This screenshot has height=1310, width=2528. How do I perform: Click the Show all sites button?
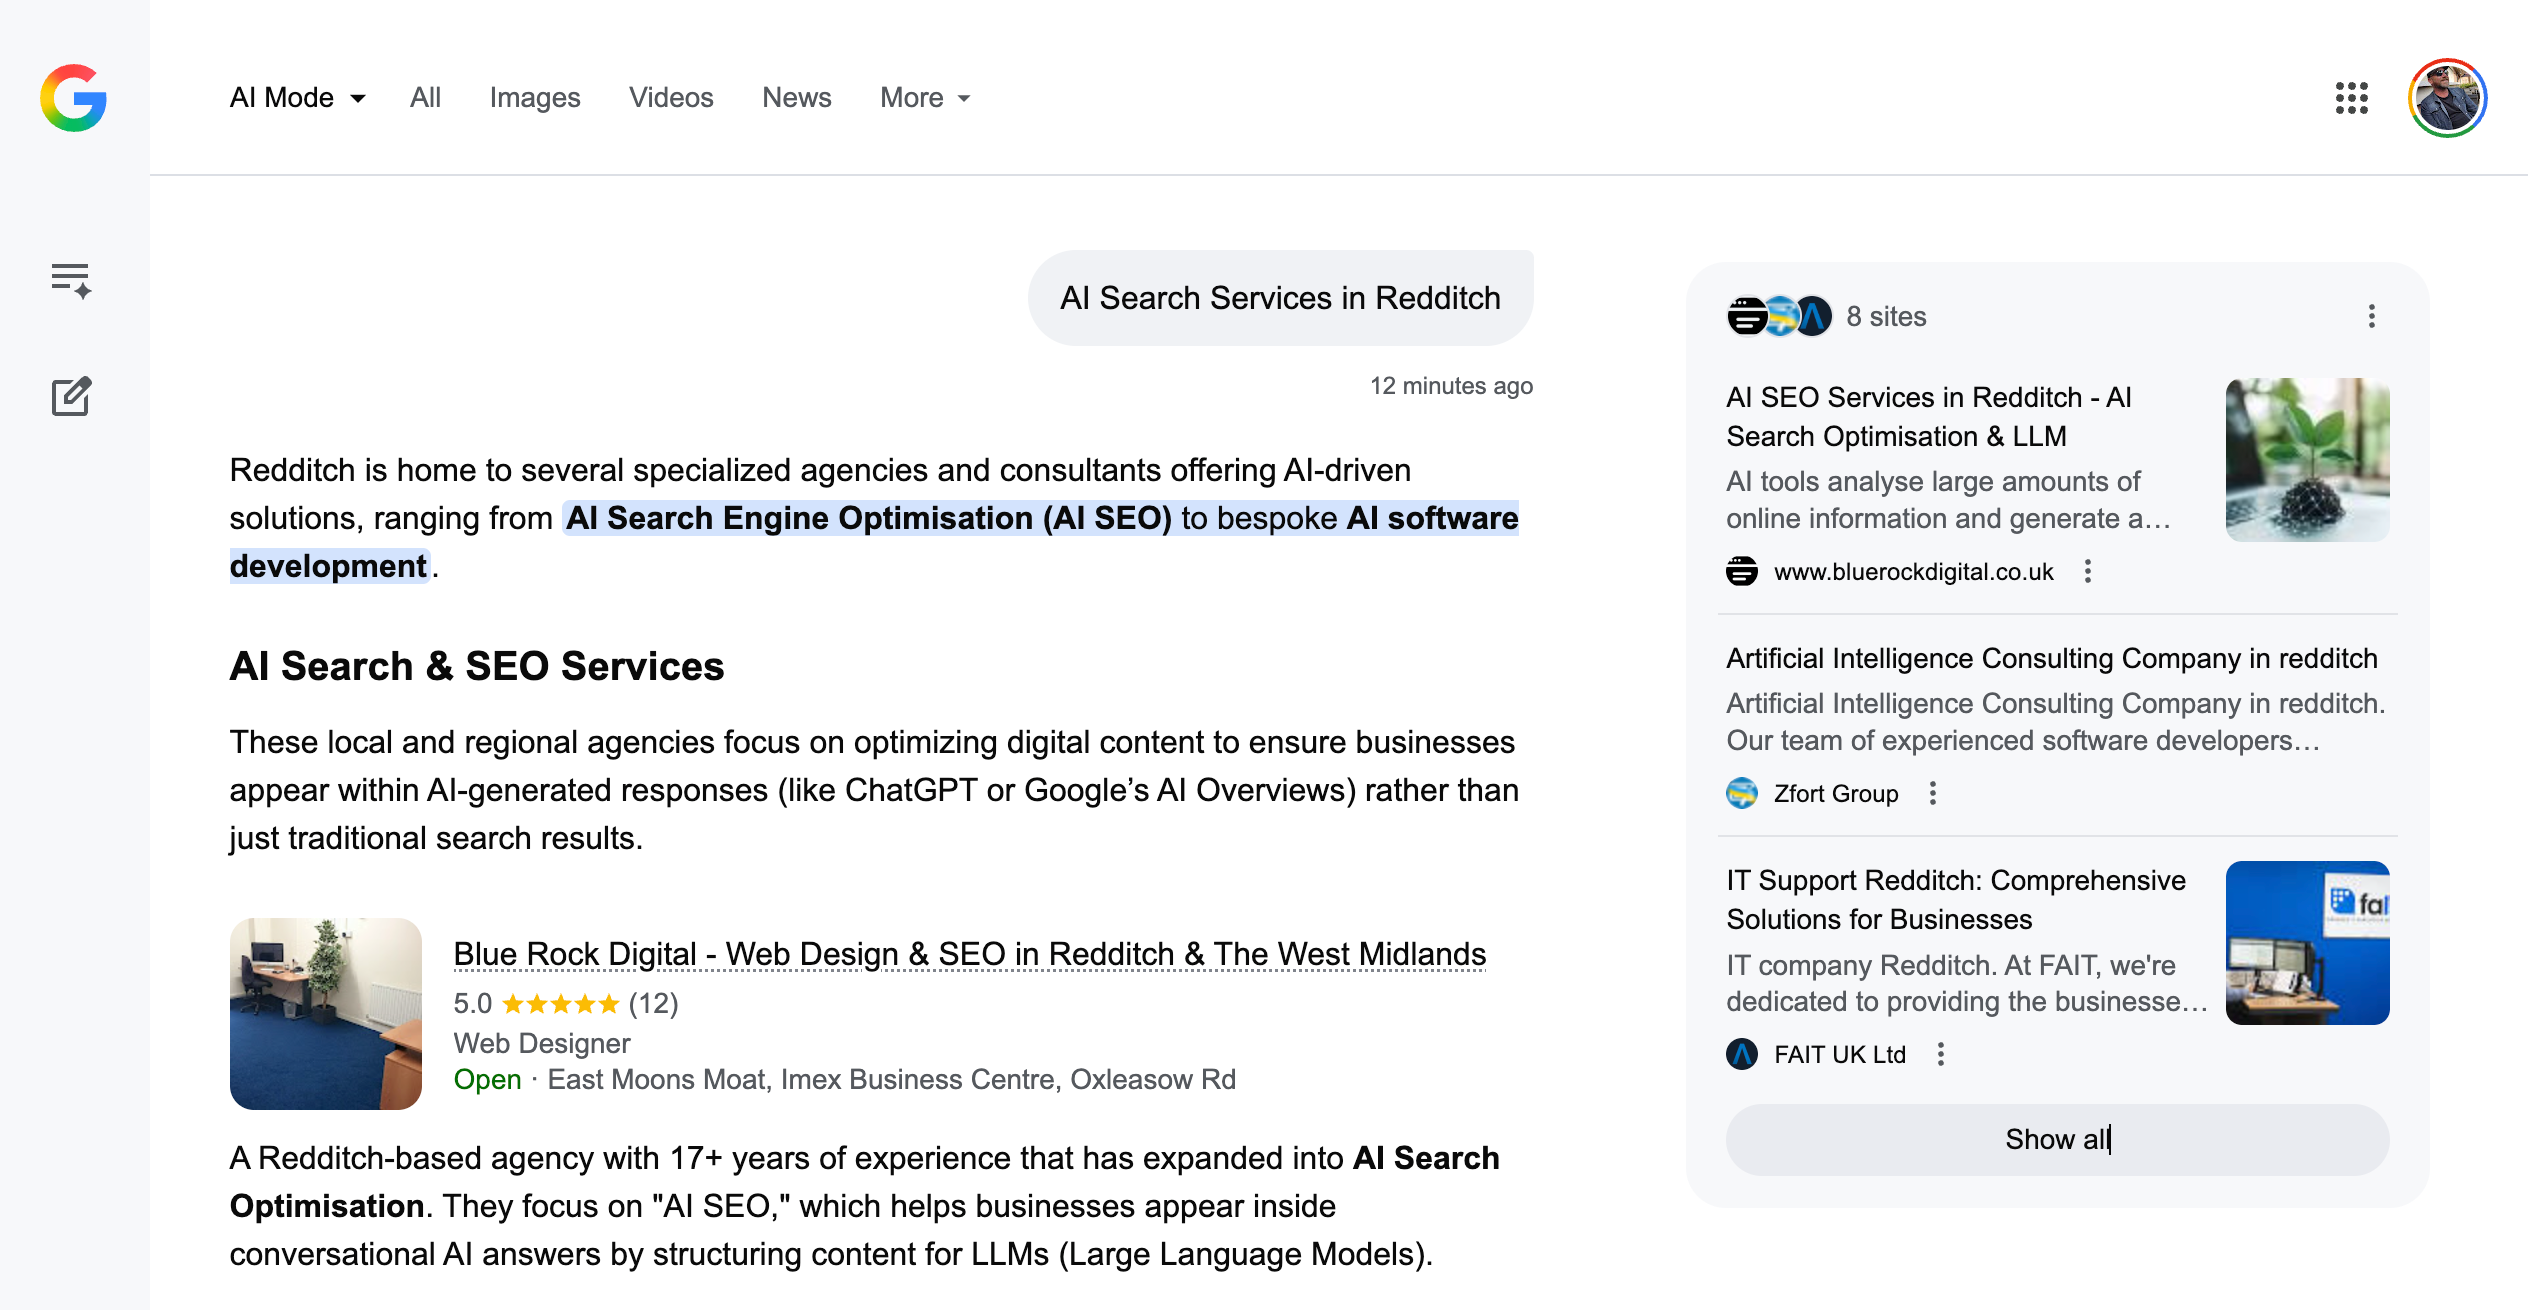click(x=2057, y=1139)
